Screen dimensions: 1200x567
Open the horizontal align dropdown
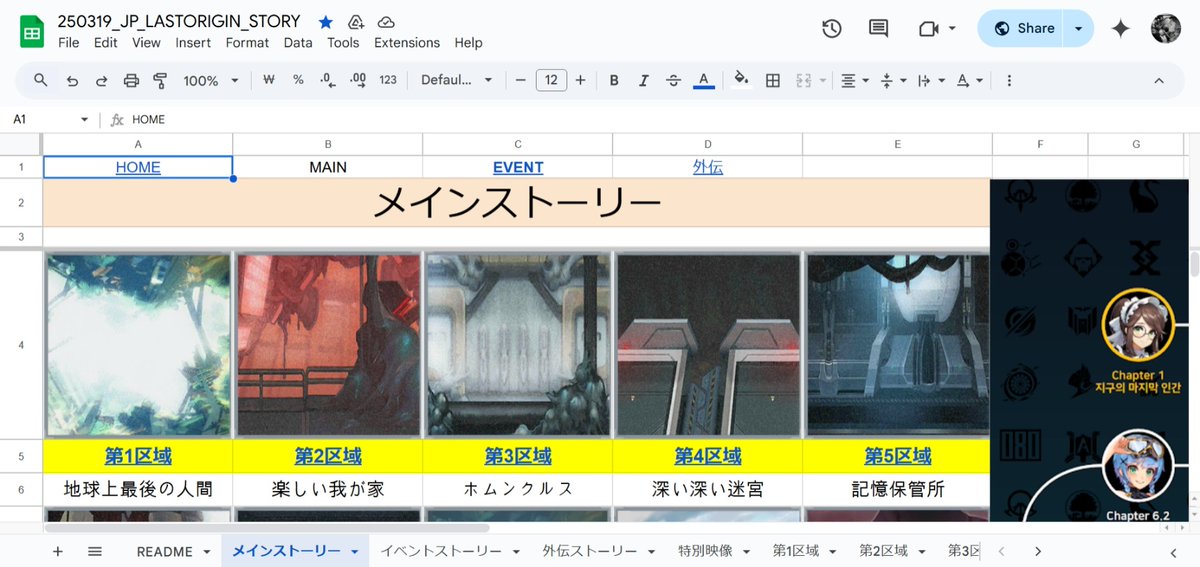(853, 81)
